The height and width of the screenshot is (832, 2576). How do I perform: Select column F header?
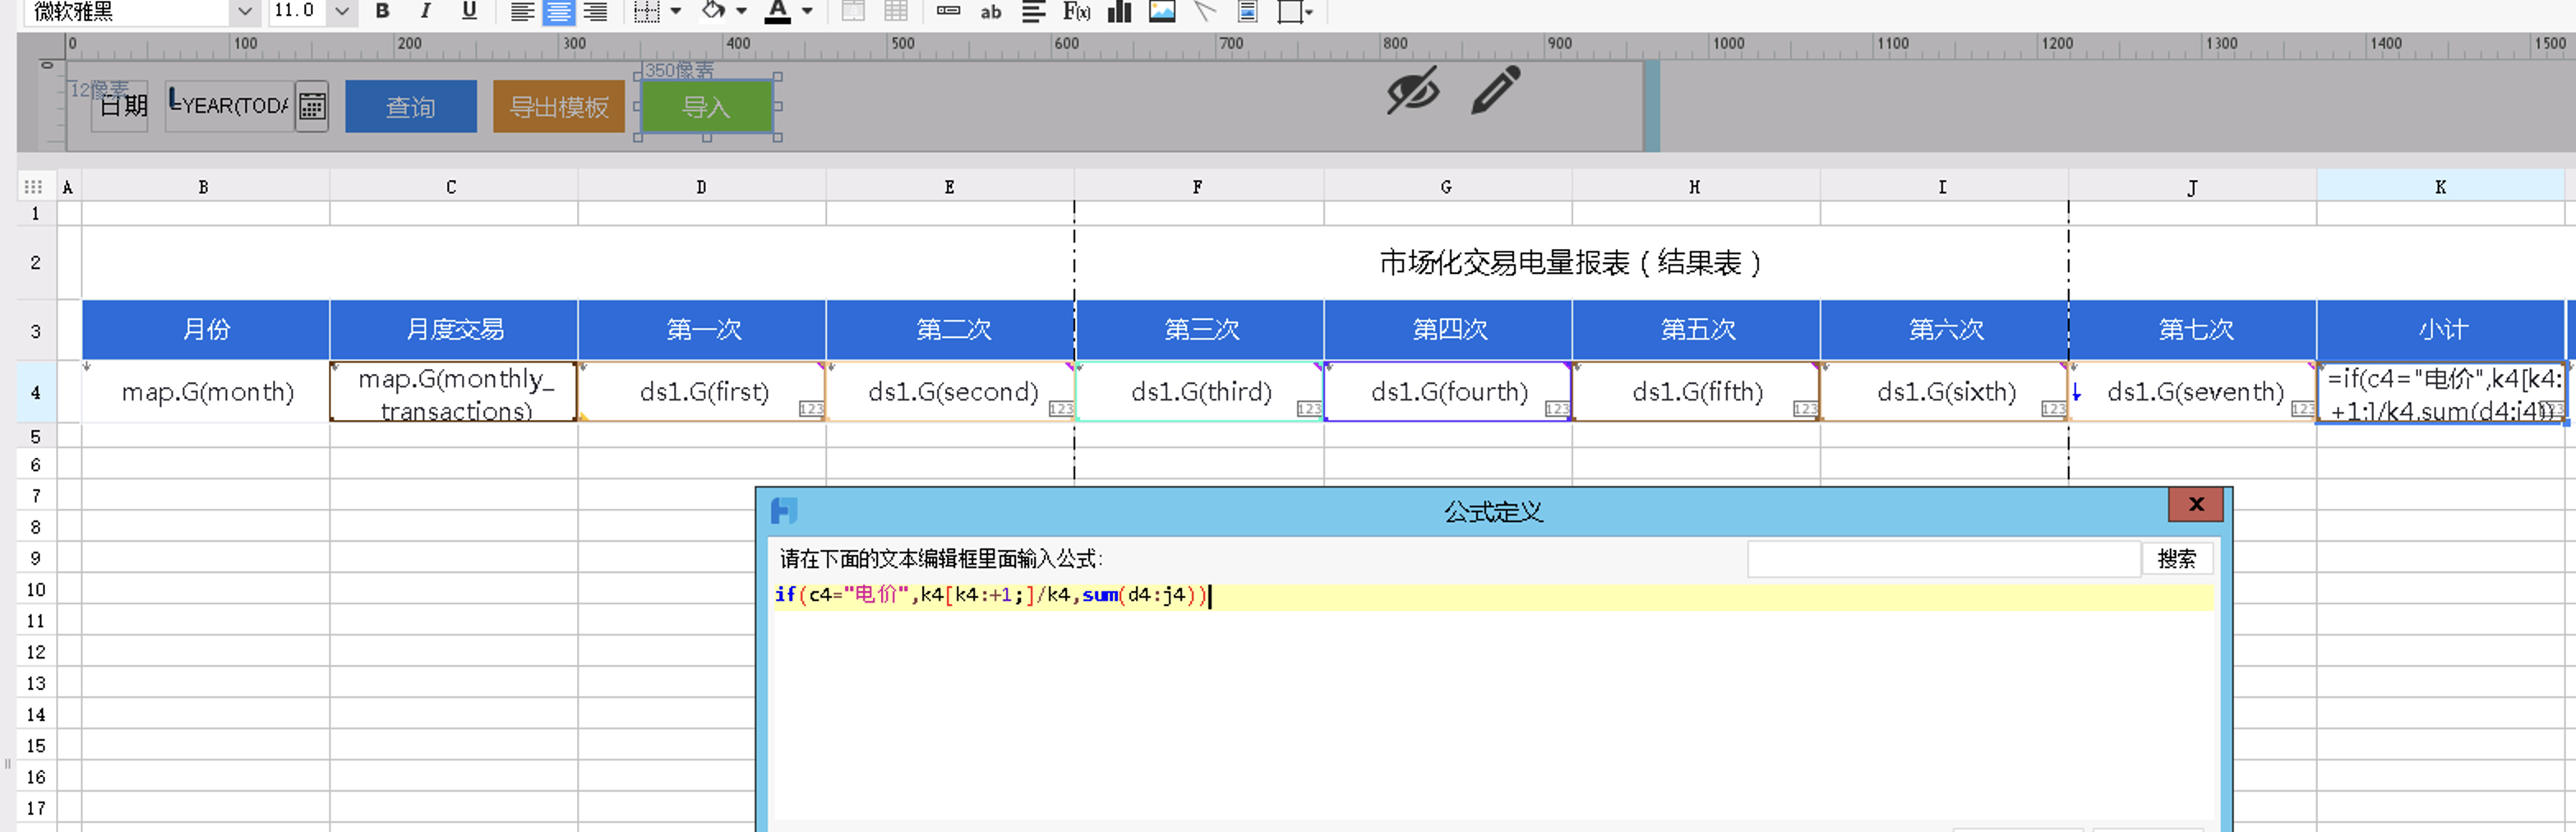[x=1198, y=187]
